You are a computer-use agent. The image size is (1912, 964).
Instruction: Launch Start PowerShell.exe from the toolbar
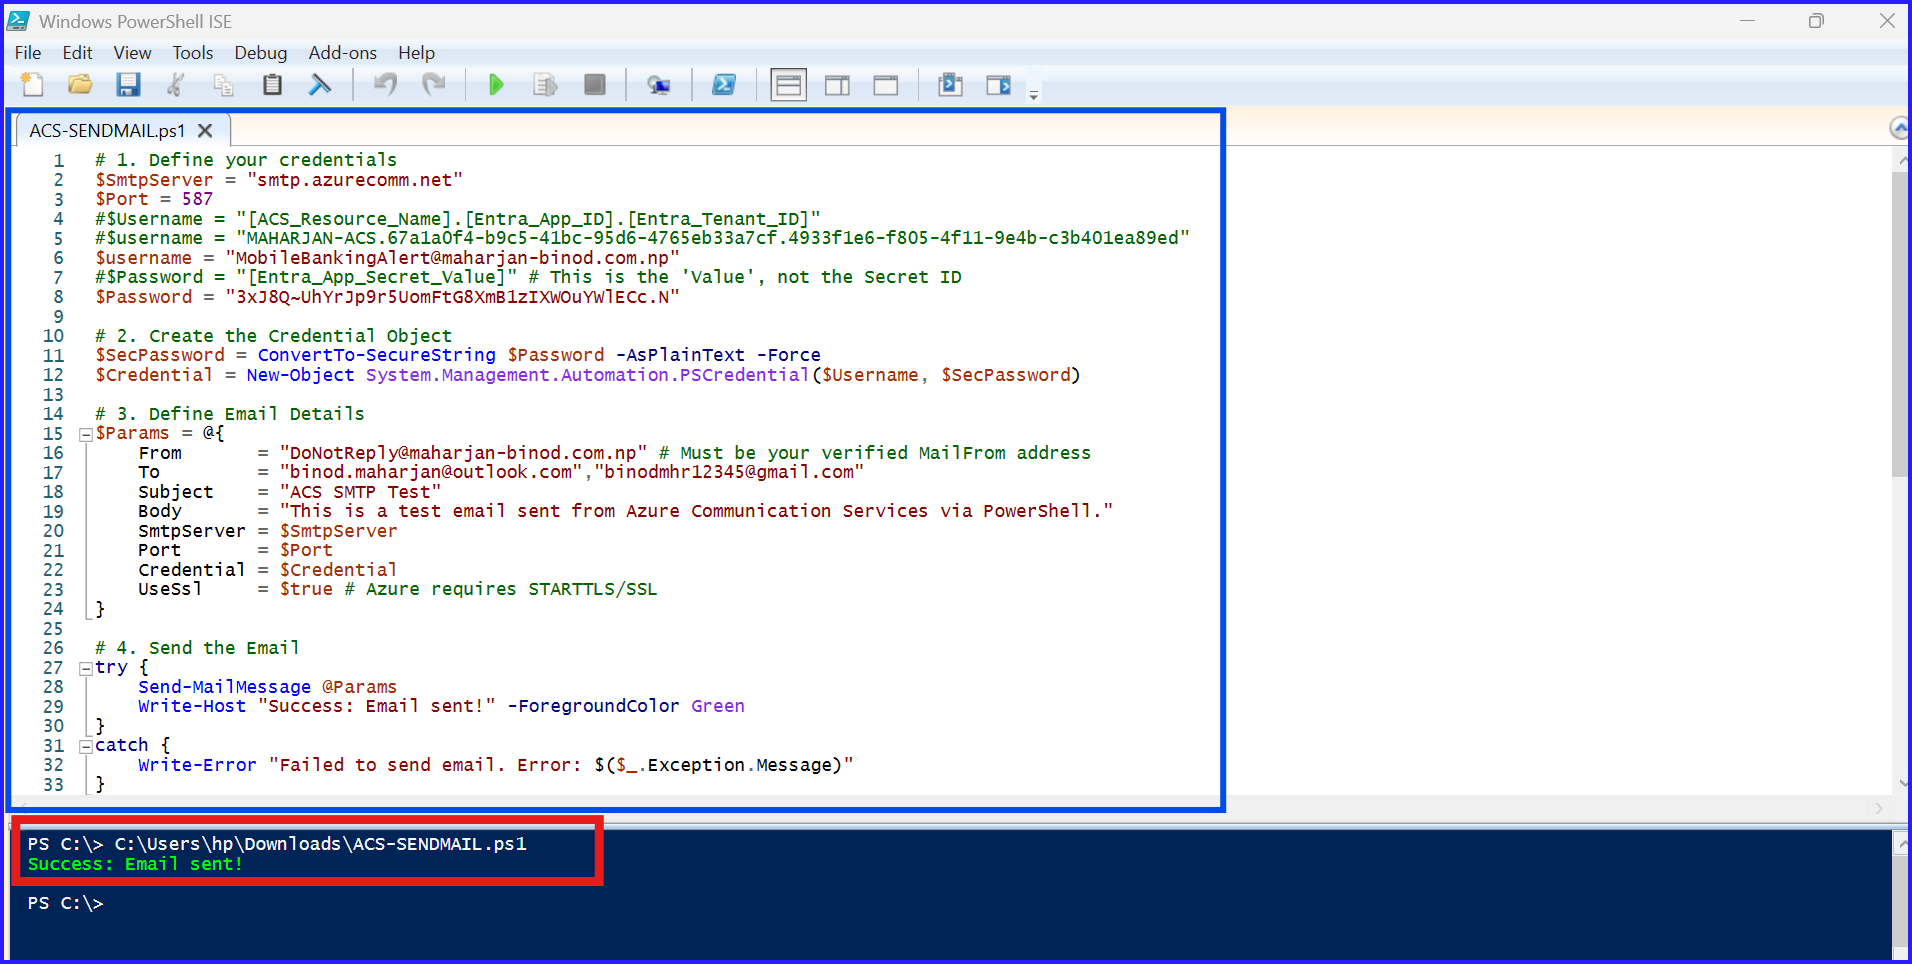(725, 85)
